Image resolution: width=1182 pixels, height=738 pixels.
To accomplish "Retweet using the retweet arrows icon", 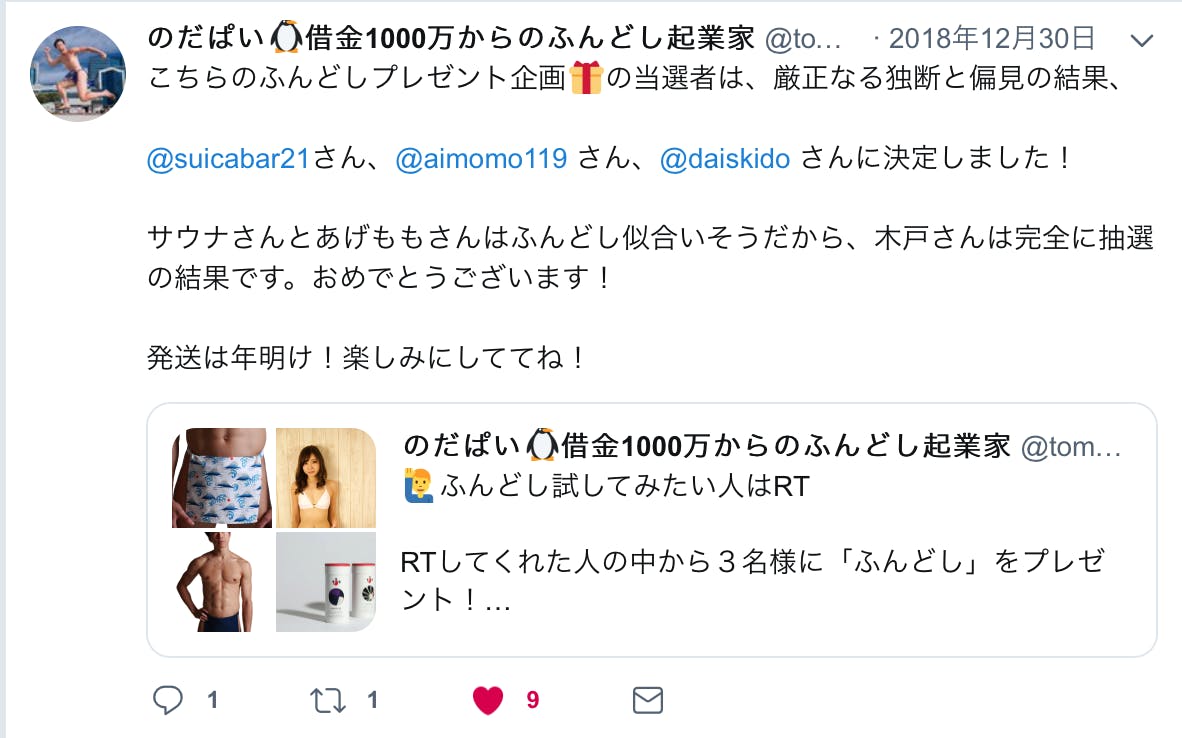I will click(x=327, y=700).
